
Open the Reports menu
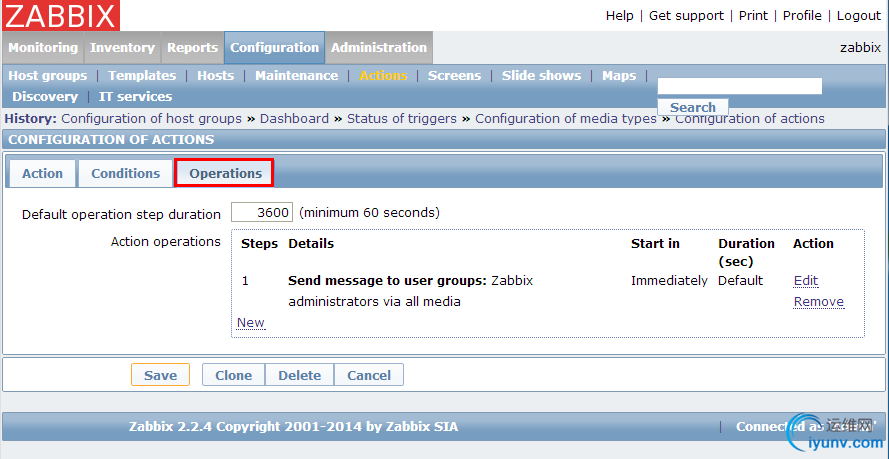coord(192,48)
